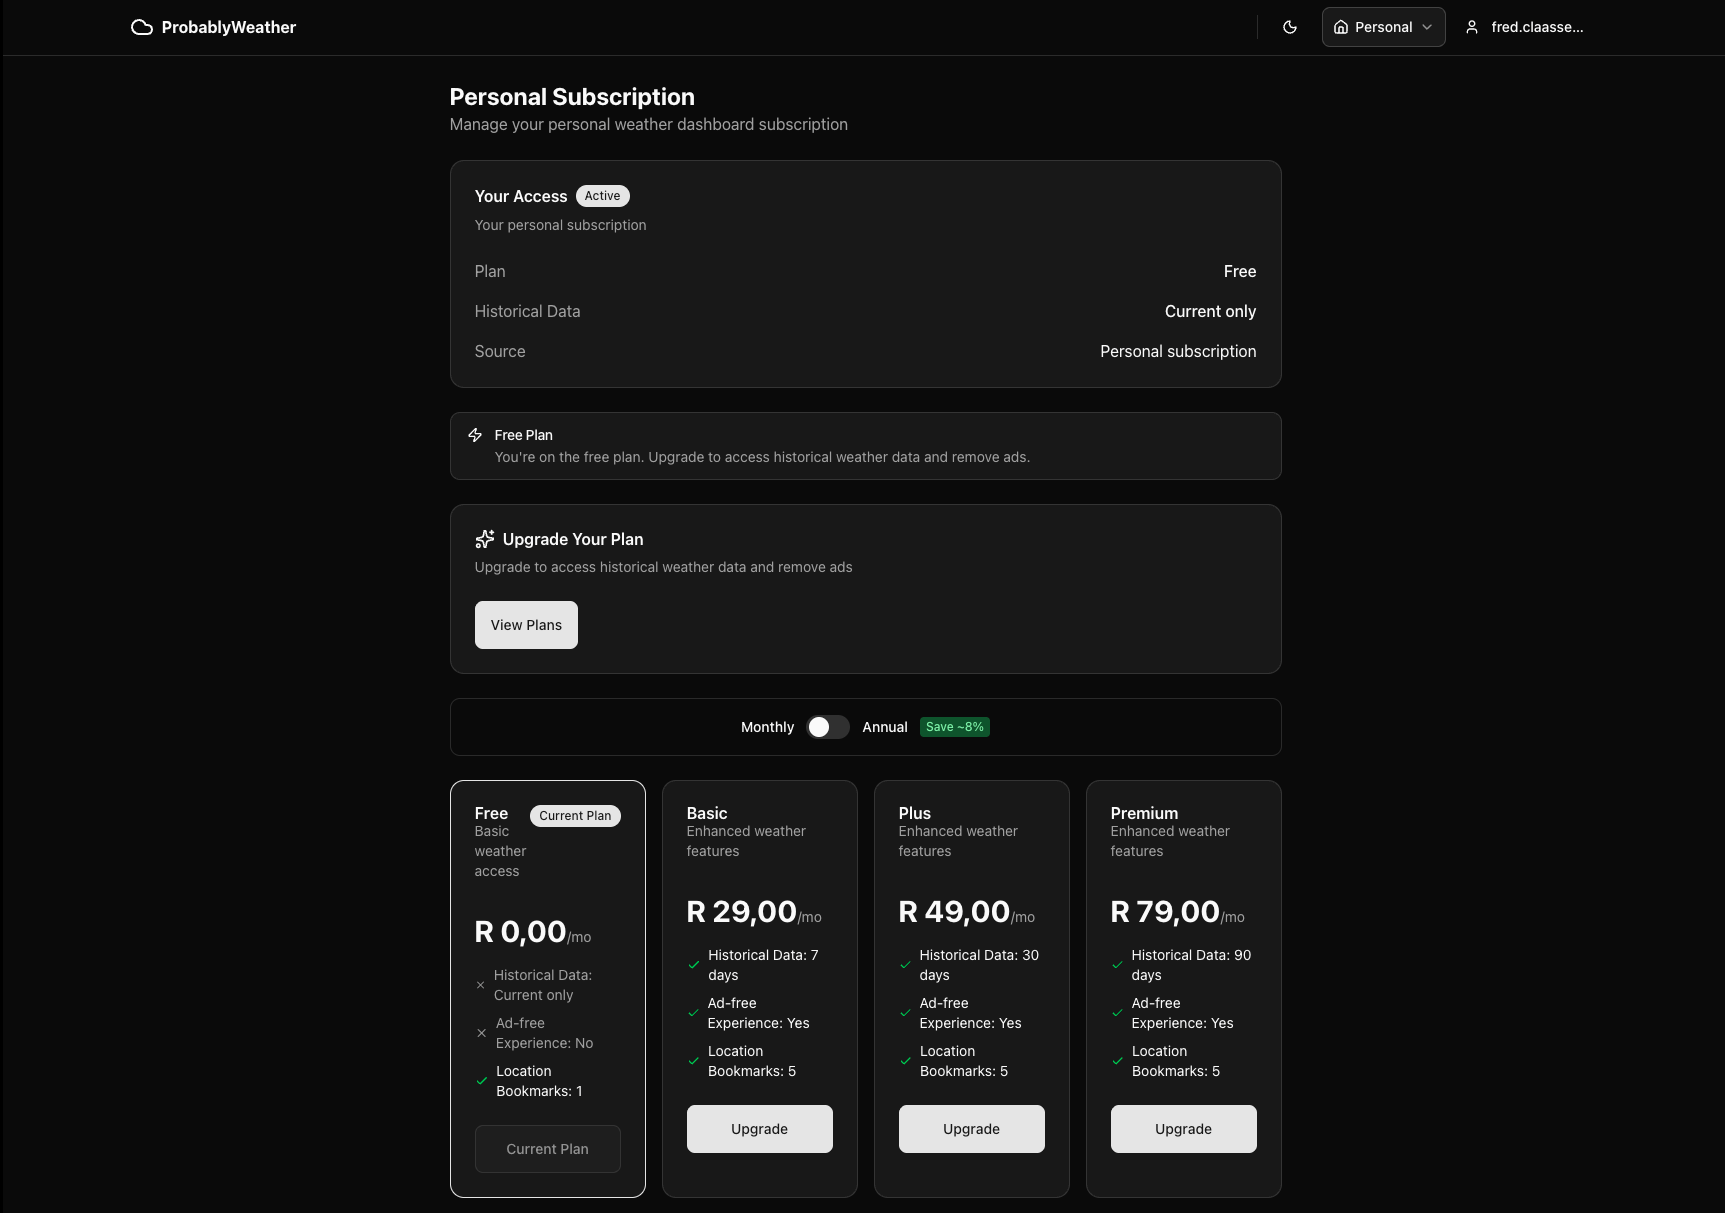Image resolution: width=1725 pixels, height=1213 pixels.
Task: Click the ProbablyWeather brand name in header
Action: [x=229, y=27]
